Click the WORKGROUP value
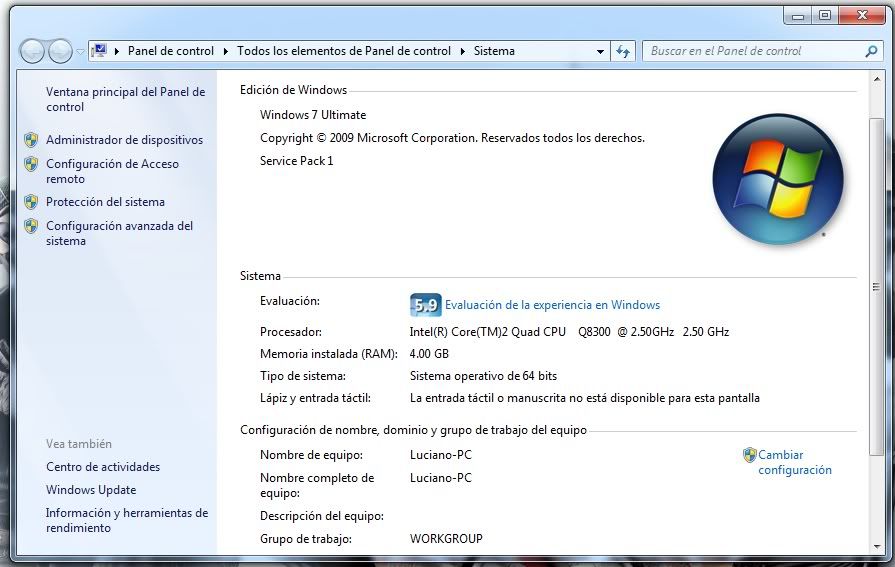The height and width of the screenshot is (567, 895). coord(446,539)
